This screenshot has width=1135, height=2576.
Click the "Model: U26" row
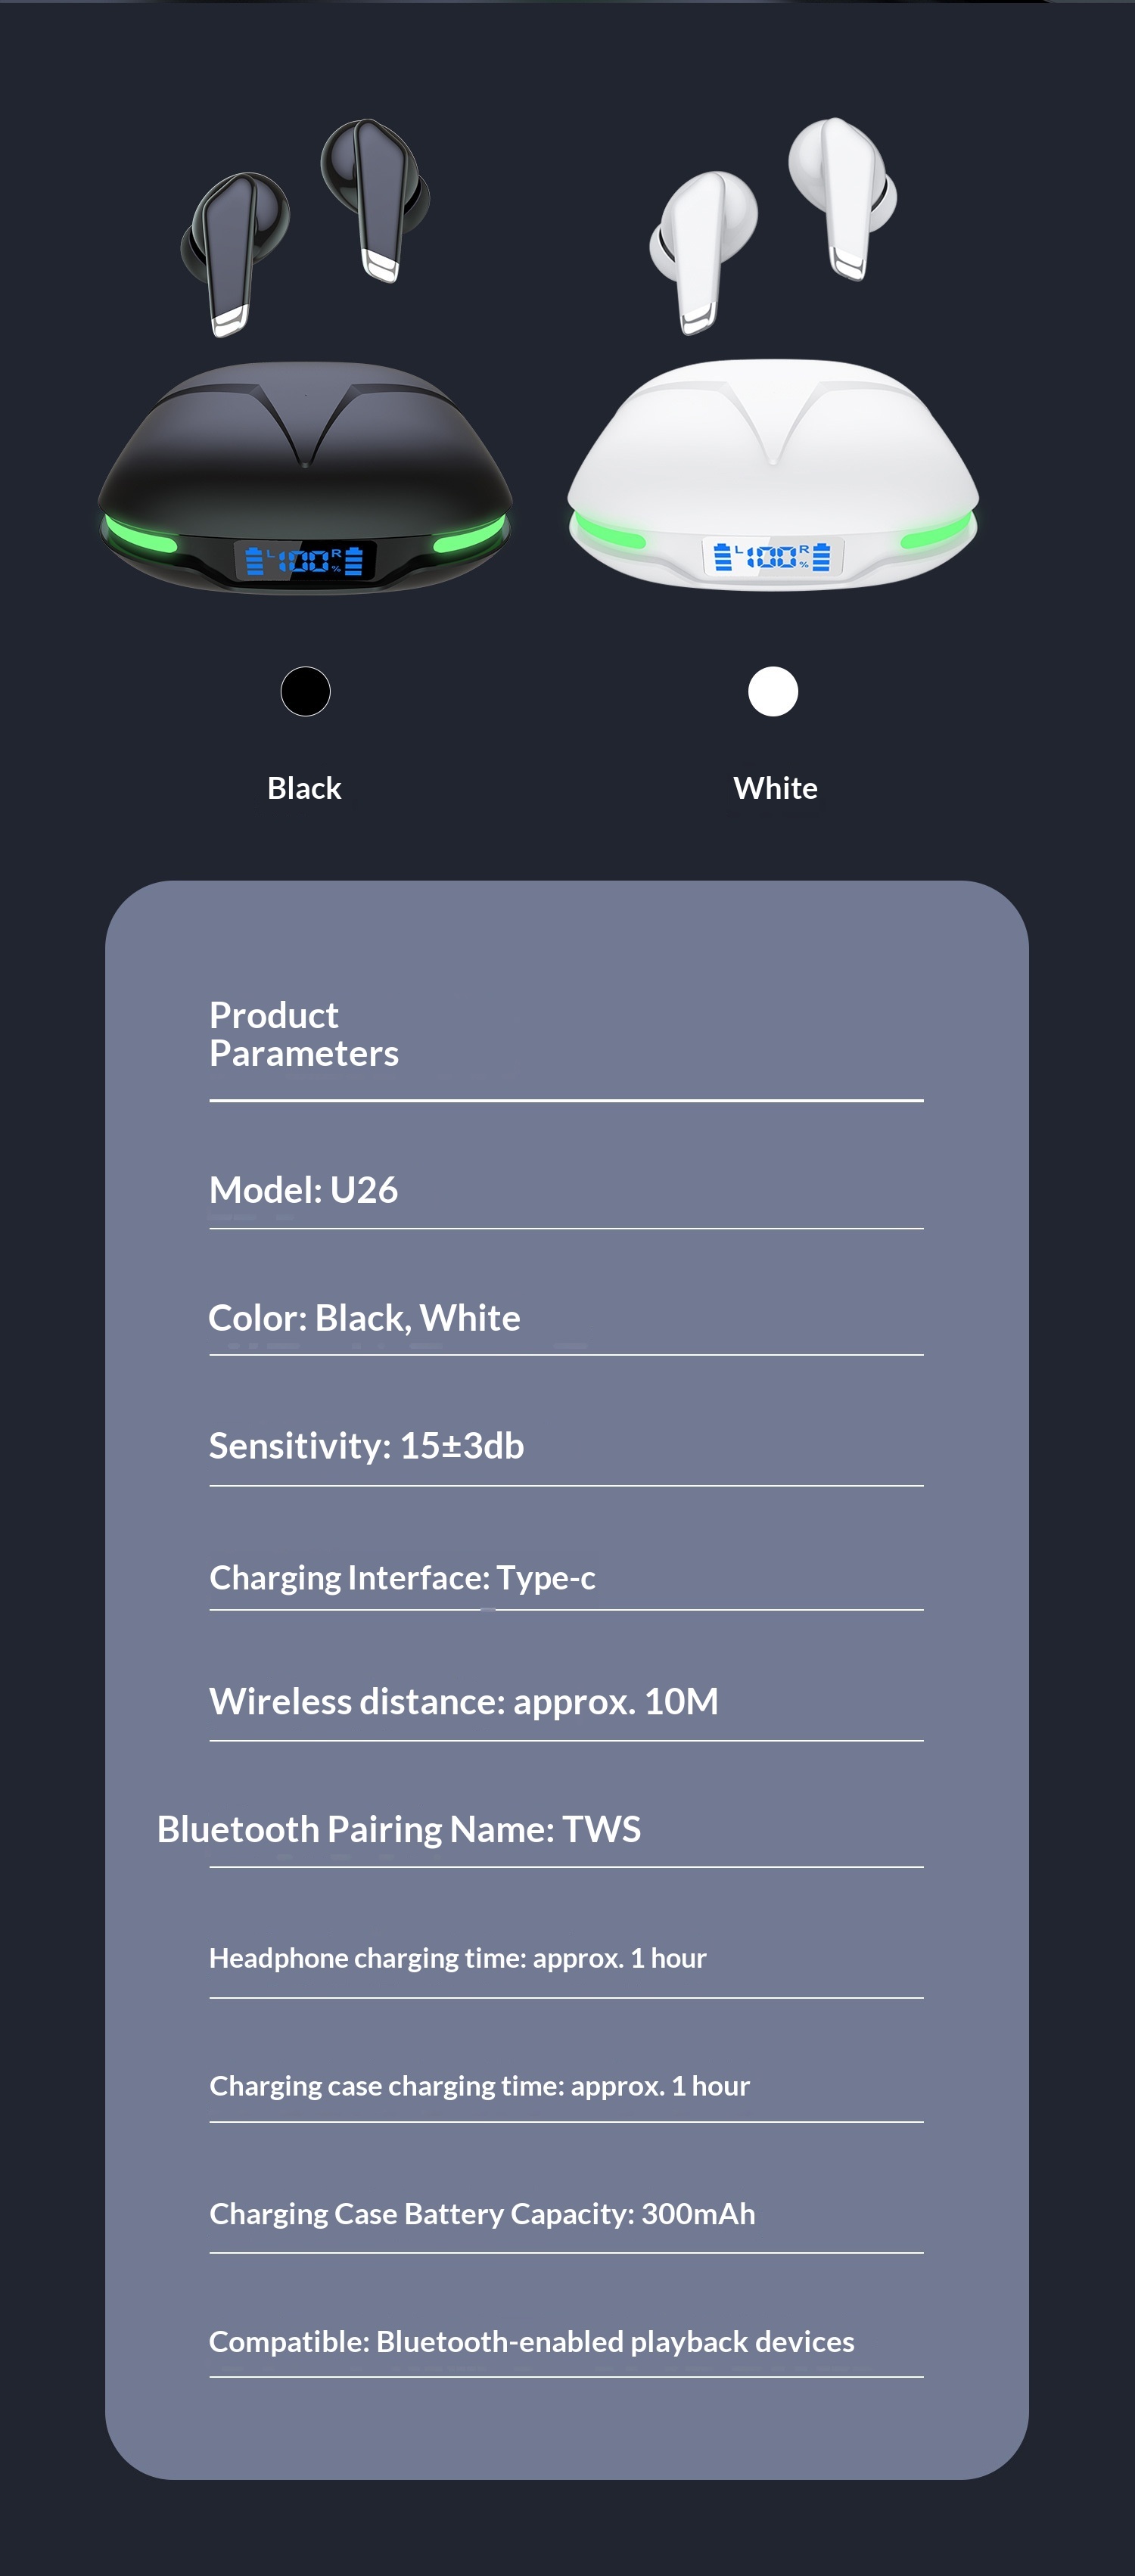pos(303,1190)
